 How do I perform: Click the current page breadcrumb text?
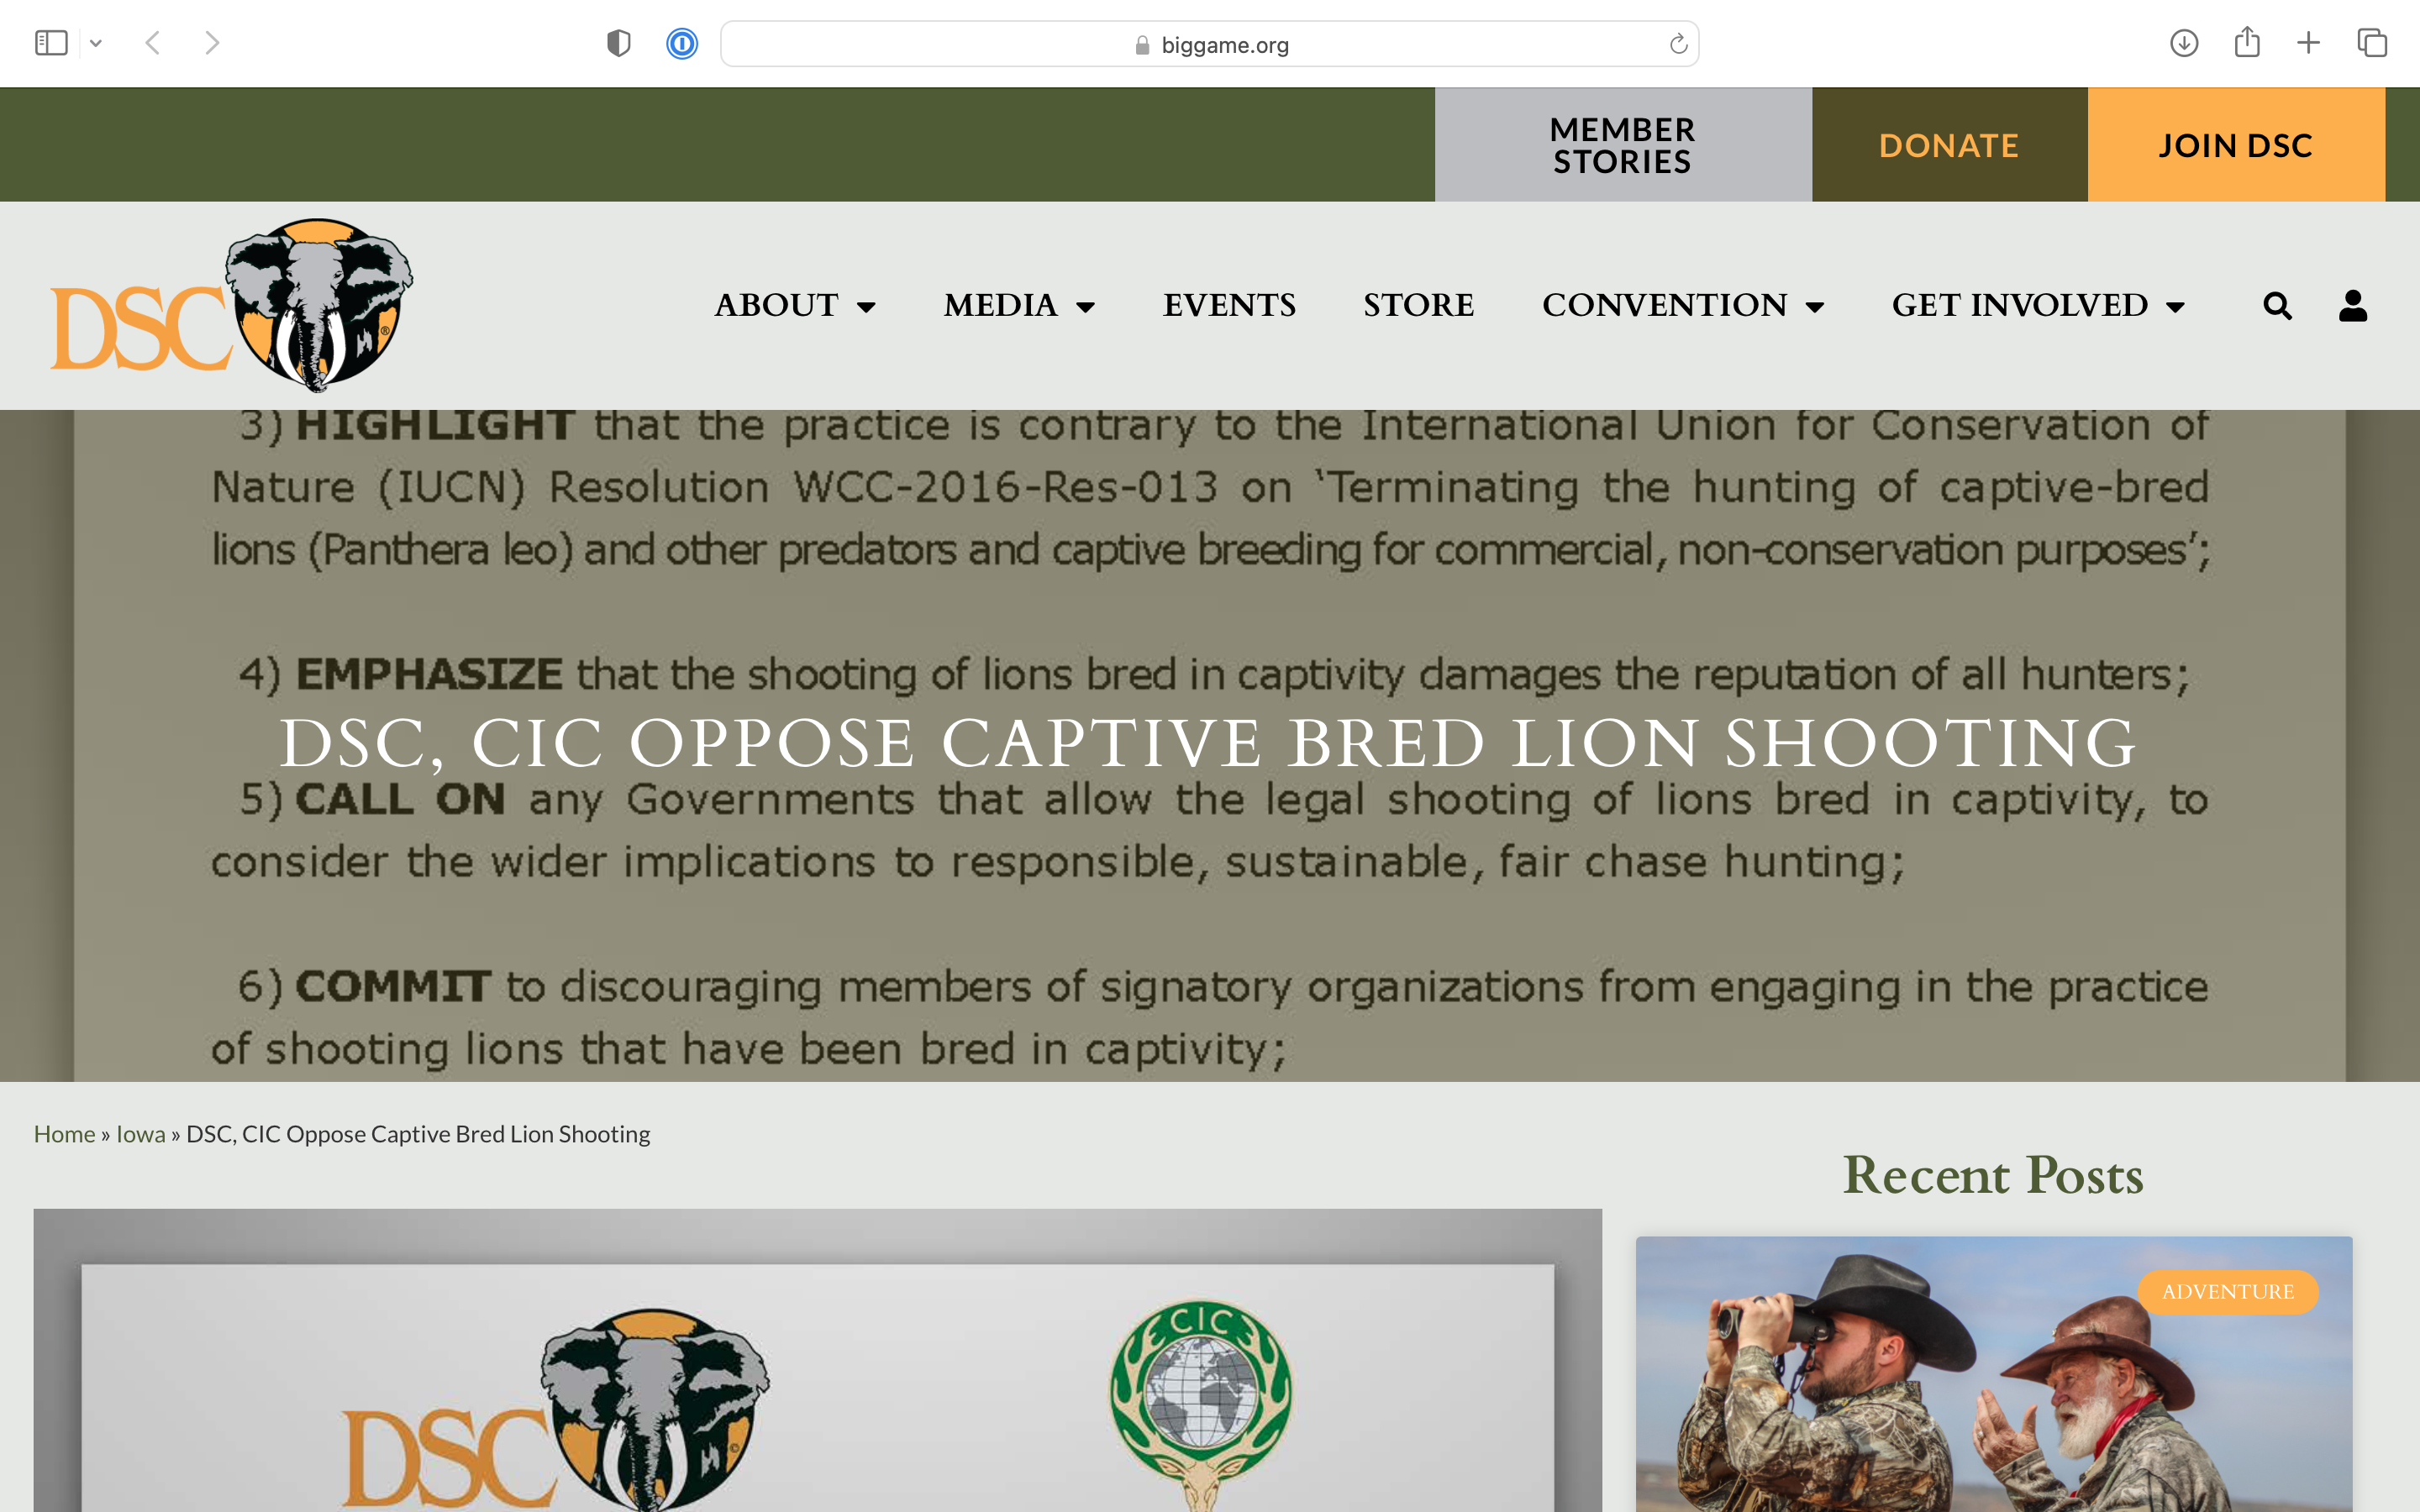[418, 1133]
